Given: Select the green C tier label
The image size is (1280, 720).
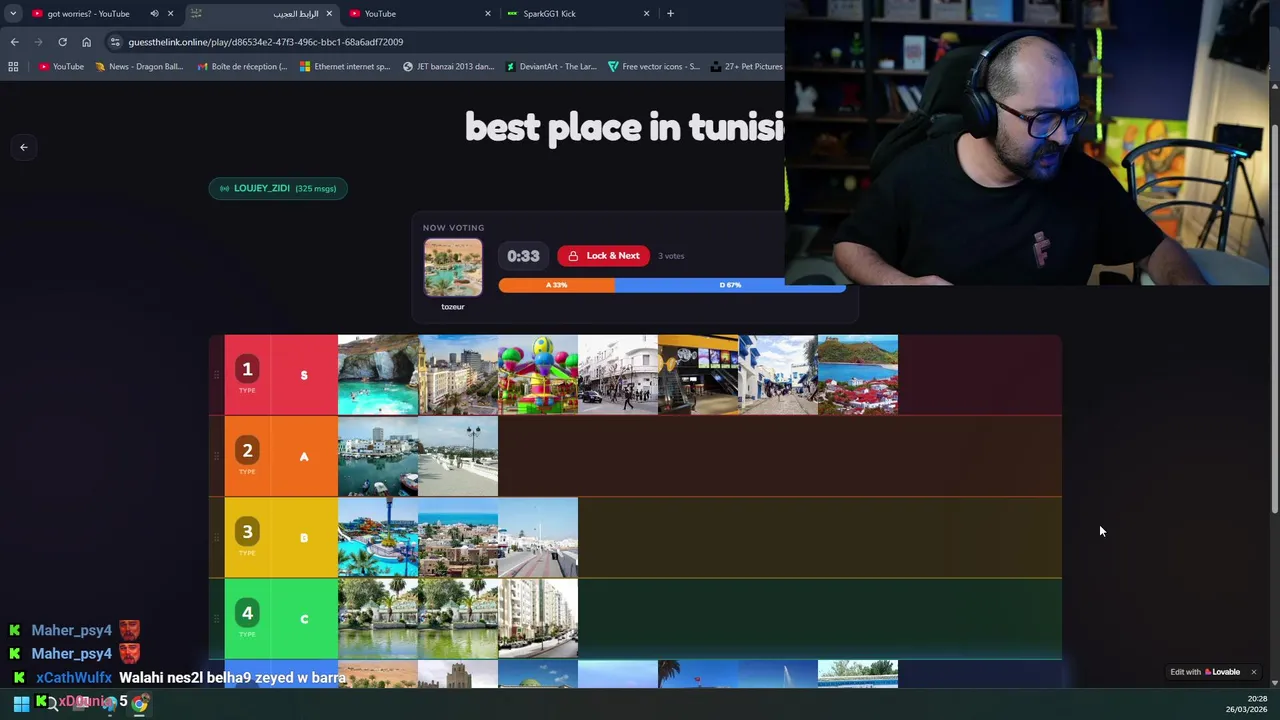Looking at the screenshot, I should click(x=304, y=619).
